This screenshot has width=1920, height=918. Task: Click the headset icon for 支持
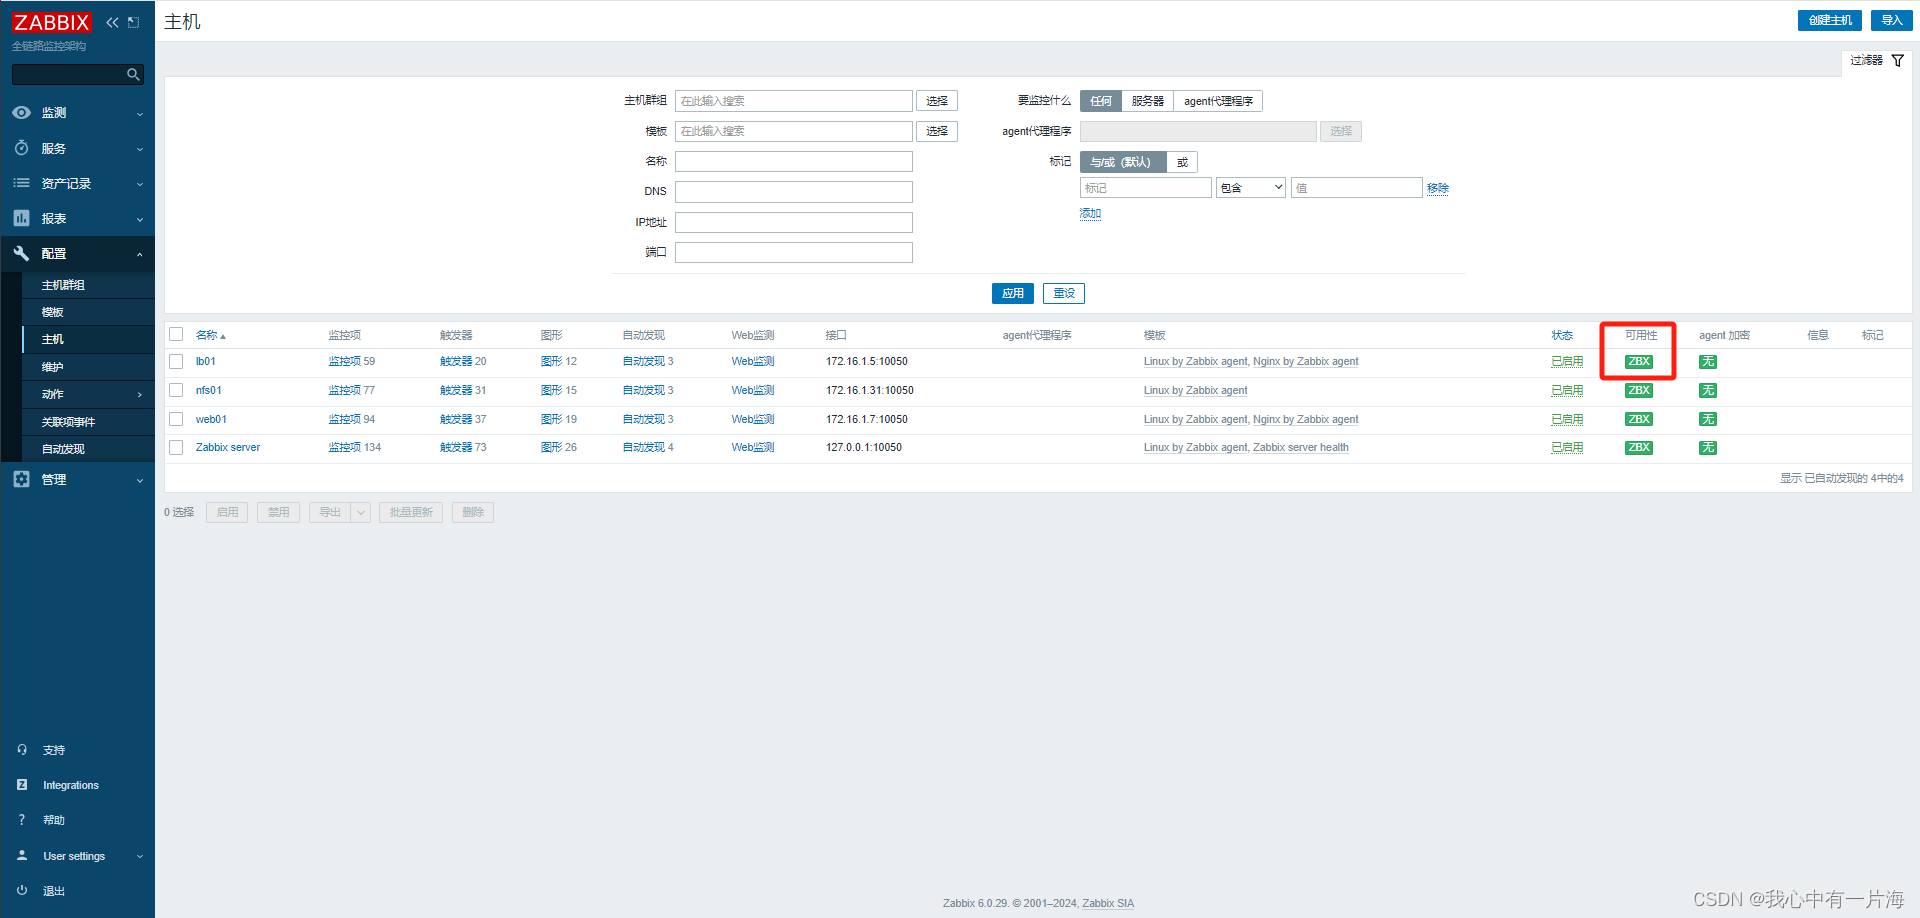click(x=22, y=749)
